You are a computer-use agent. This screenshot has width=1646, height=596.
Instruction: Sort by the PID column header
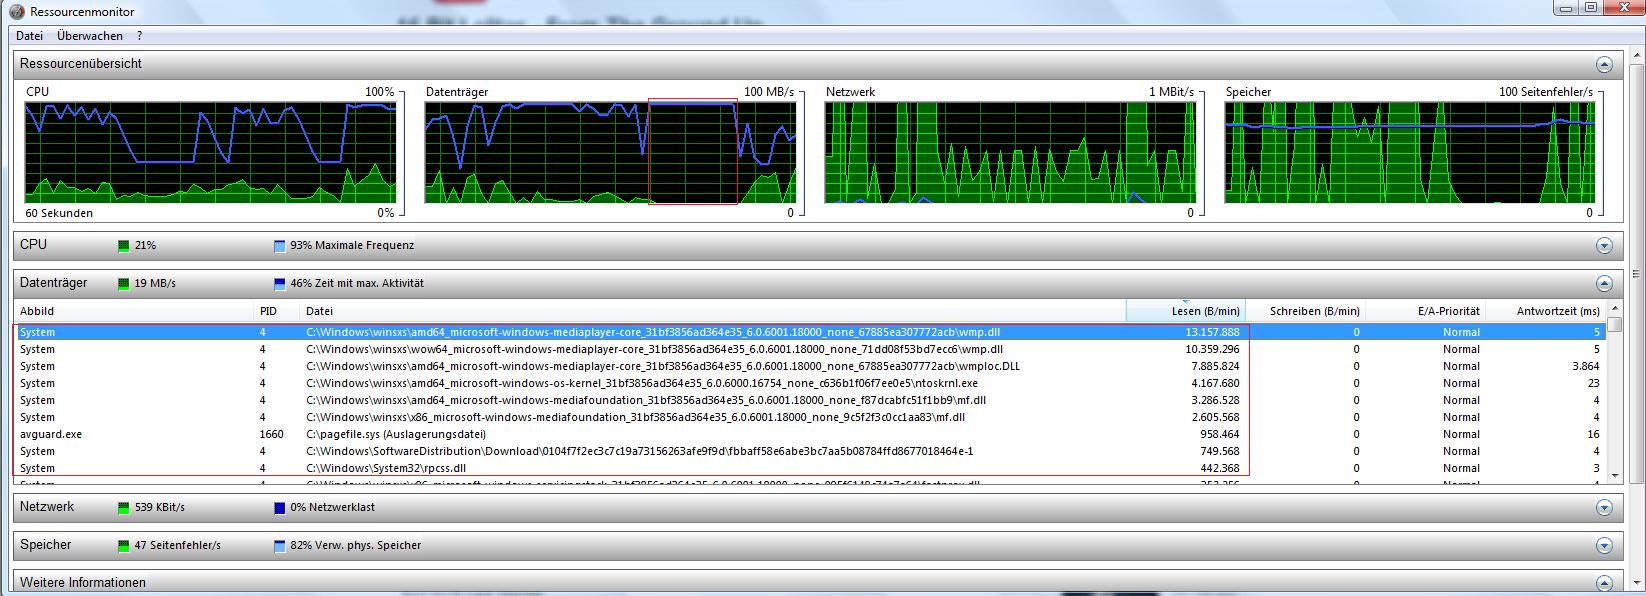pos(278,311)
